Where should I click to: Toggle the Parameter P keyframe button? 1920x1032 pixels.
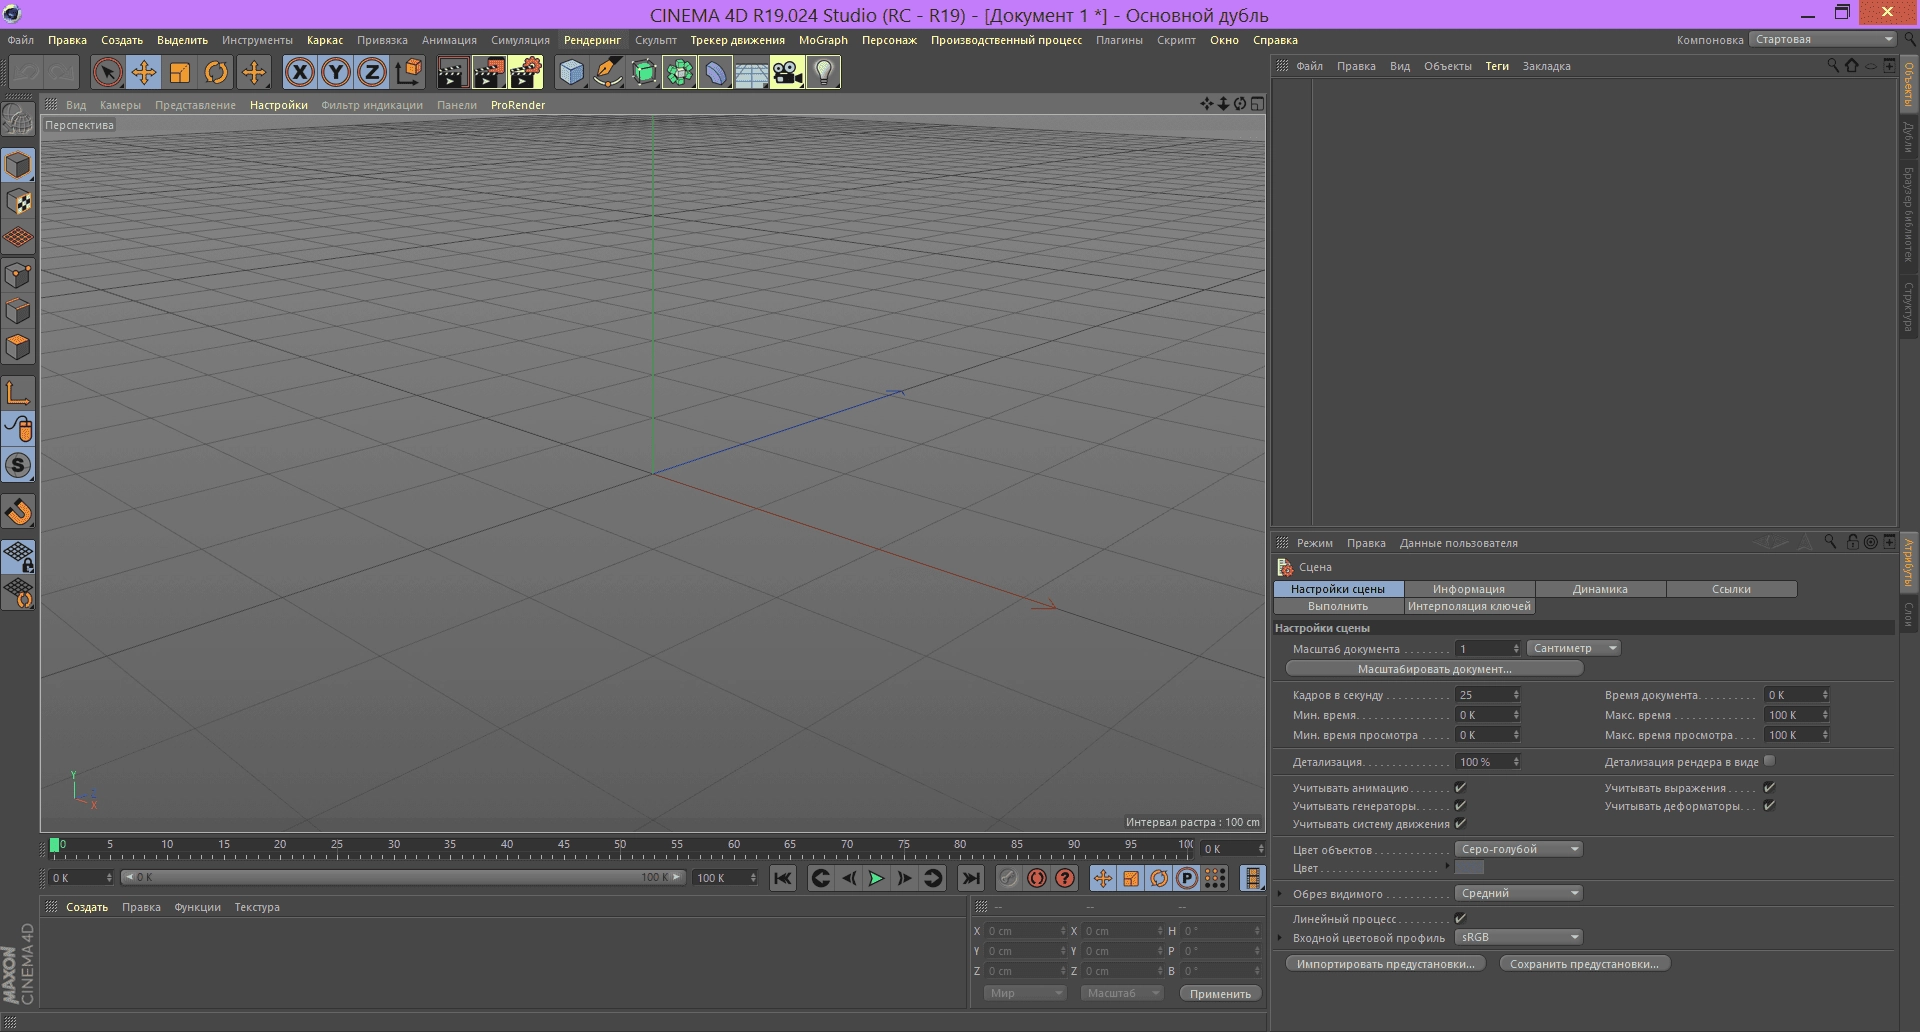[1187, 878]
